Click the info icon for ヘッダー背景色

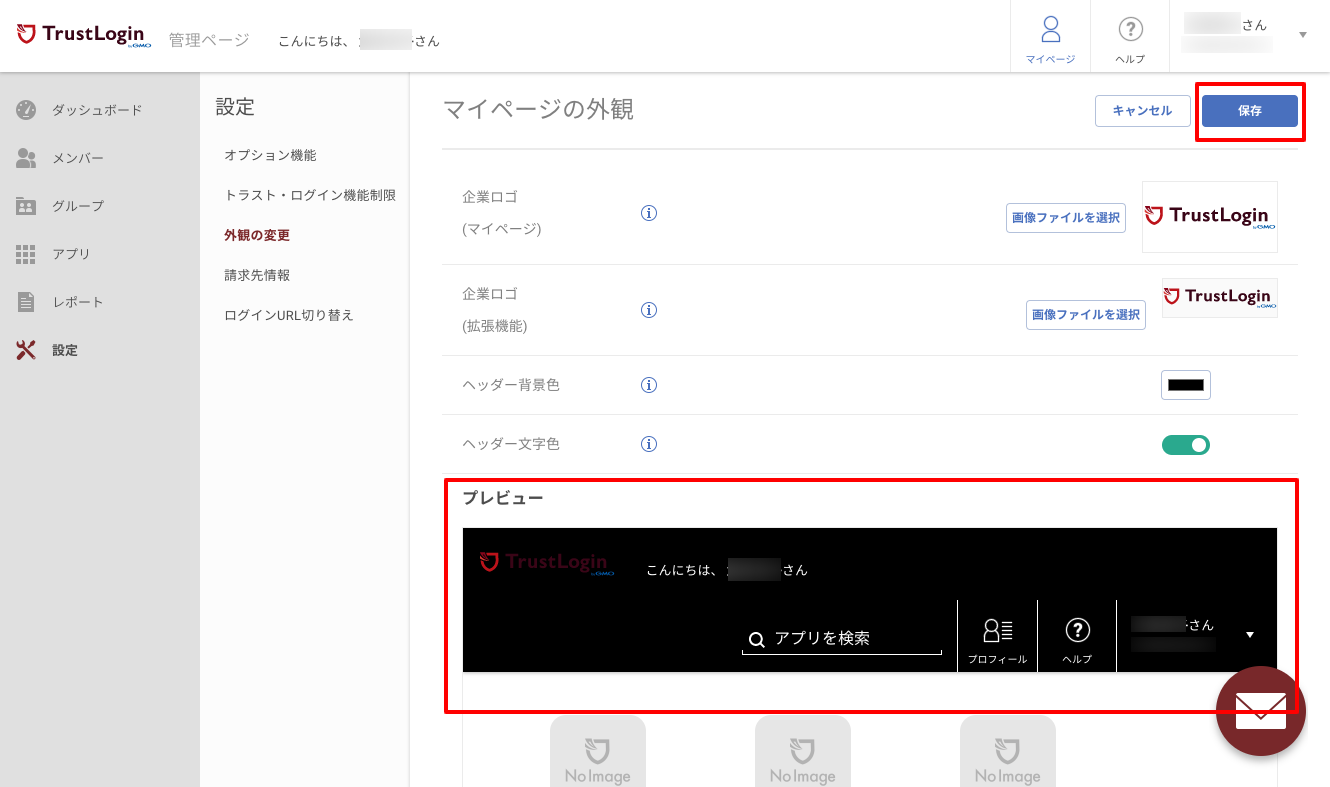click(x=648, y=385)
